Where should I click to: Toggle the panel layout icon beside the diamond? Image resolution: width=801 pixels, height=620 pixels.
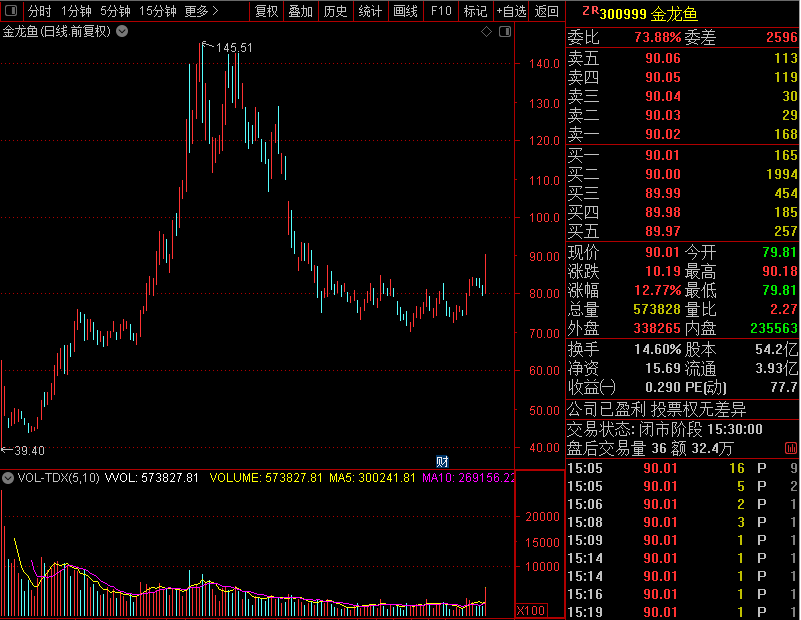pyautogui.click(x=503, y=32)
